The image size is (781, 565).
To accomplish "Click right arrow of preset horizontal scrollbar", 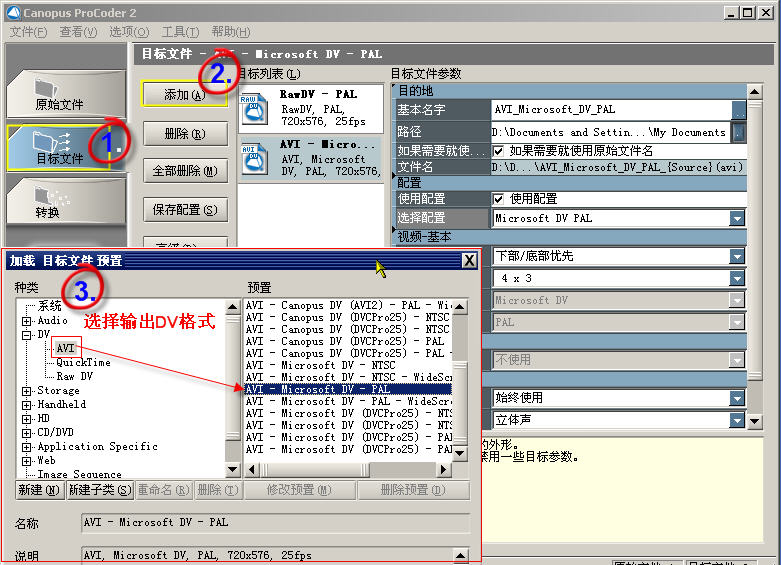I will point(443,469).
